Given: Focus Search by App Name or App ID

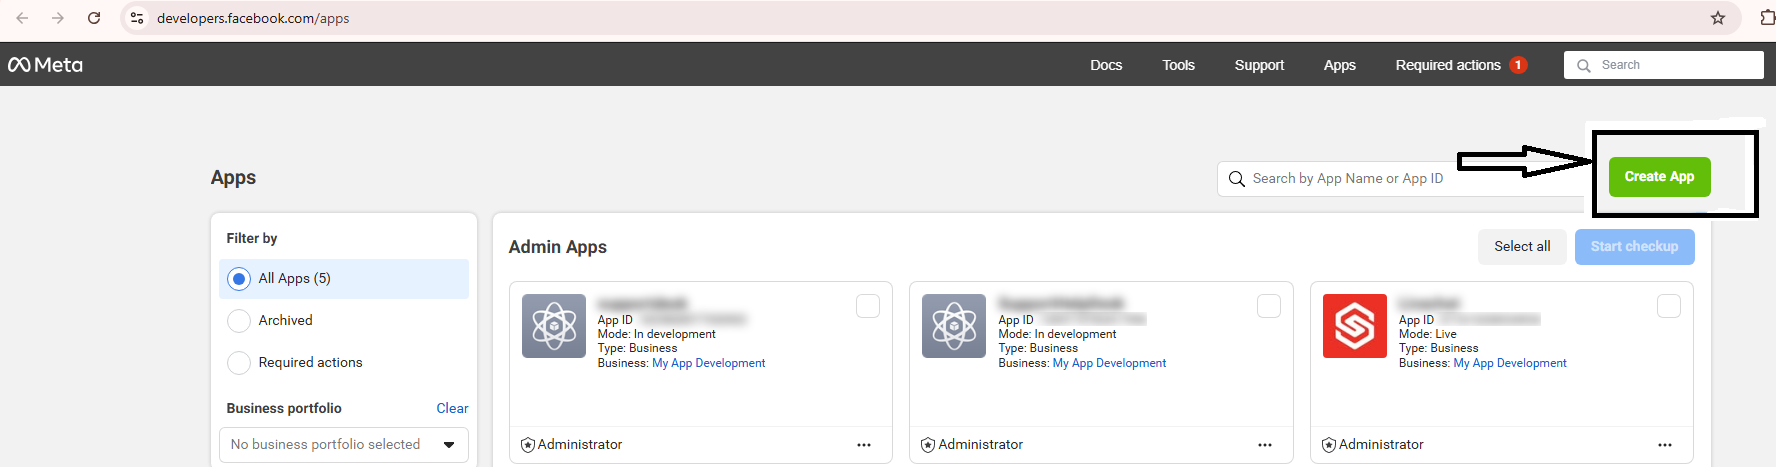Looking at the screenshot, I should (x=1405, y=179).
